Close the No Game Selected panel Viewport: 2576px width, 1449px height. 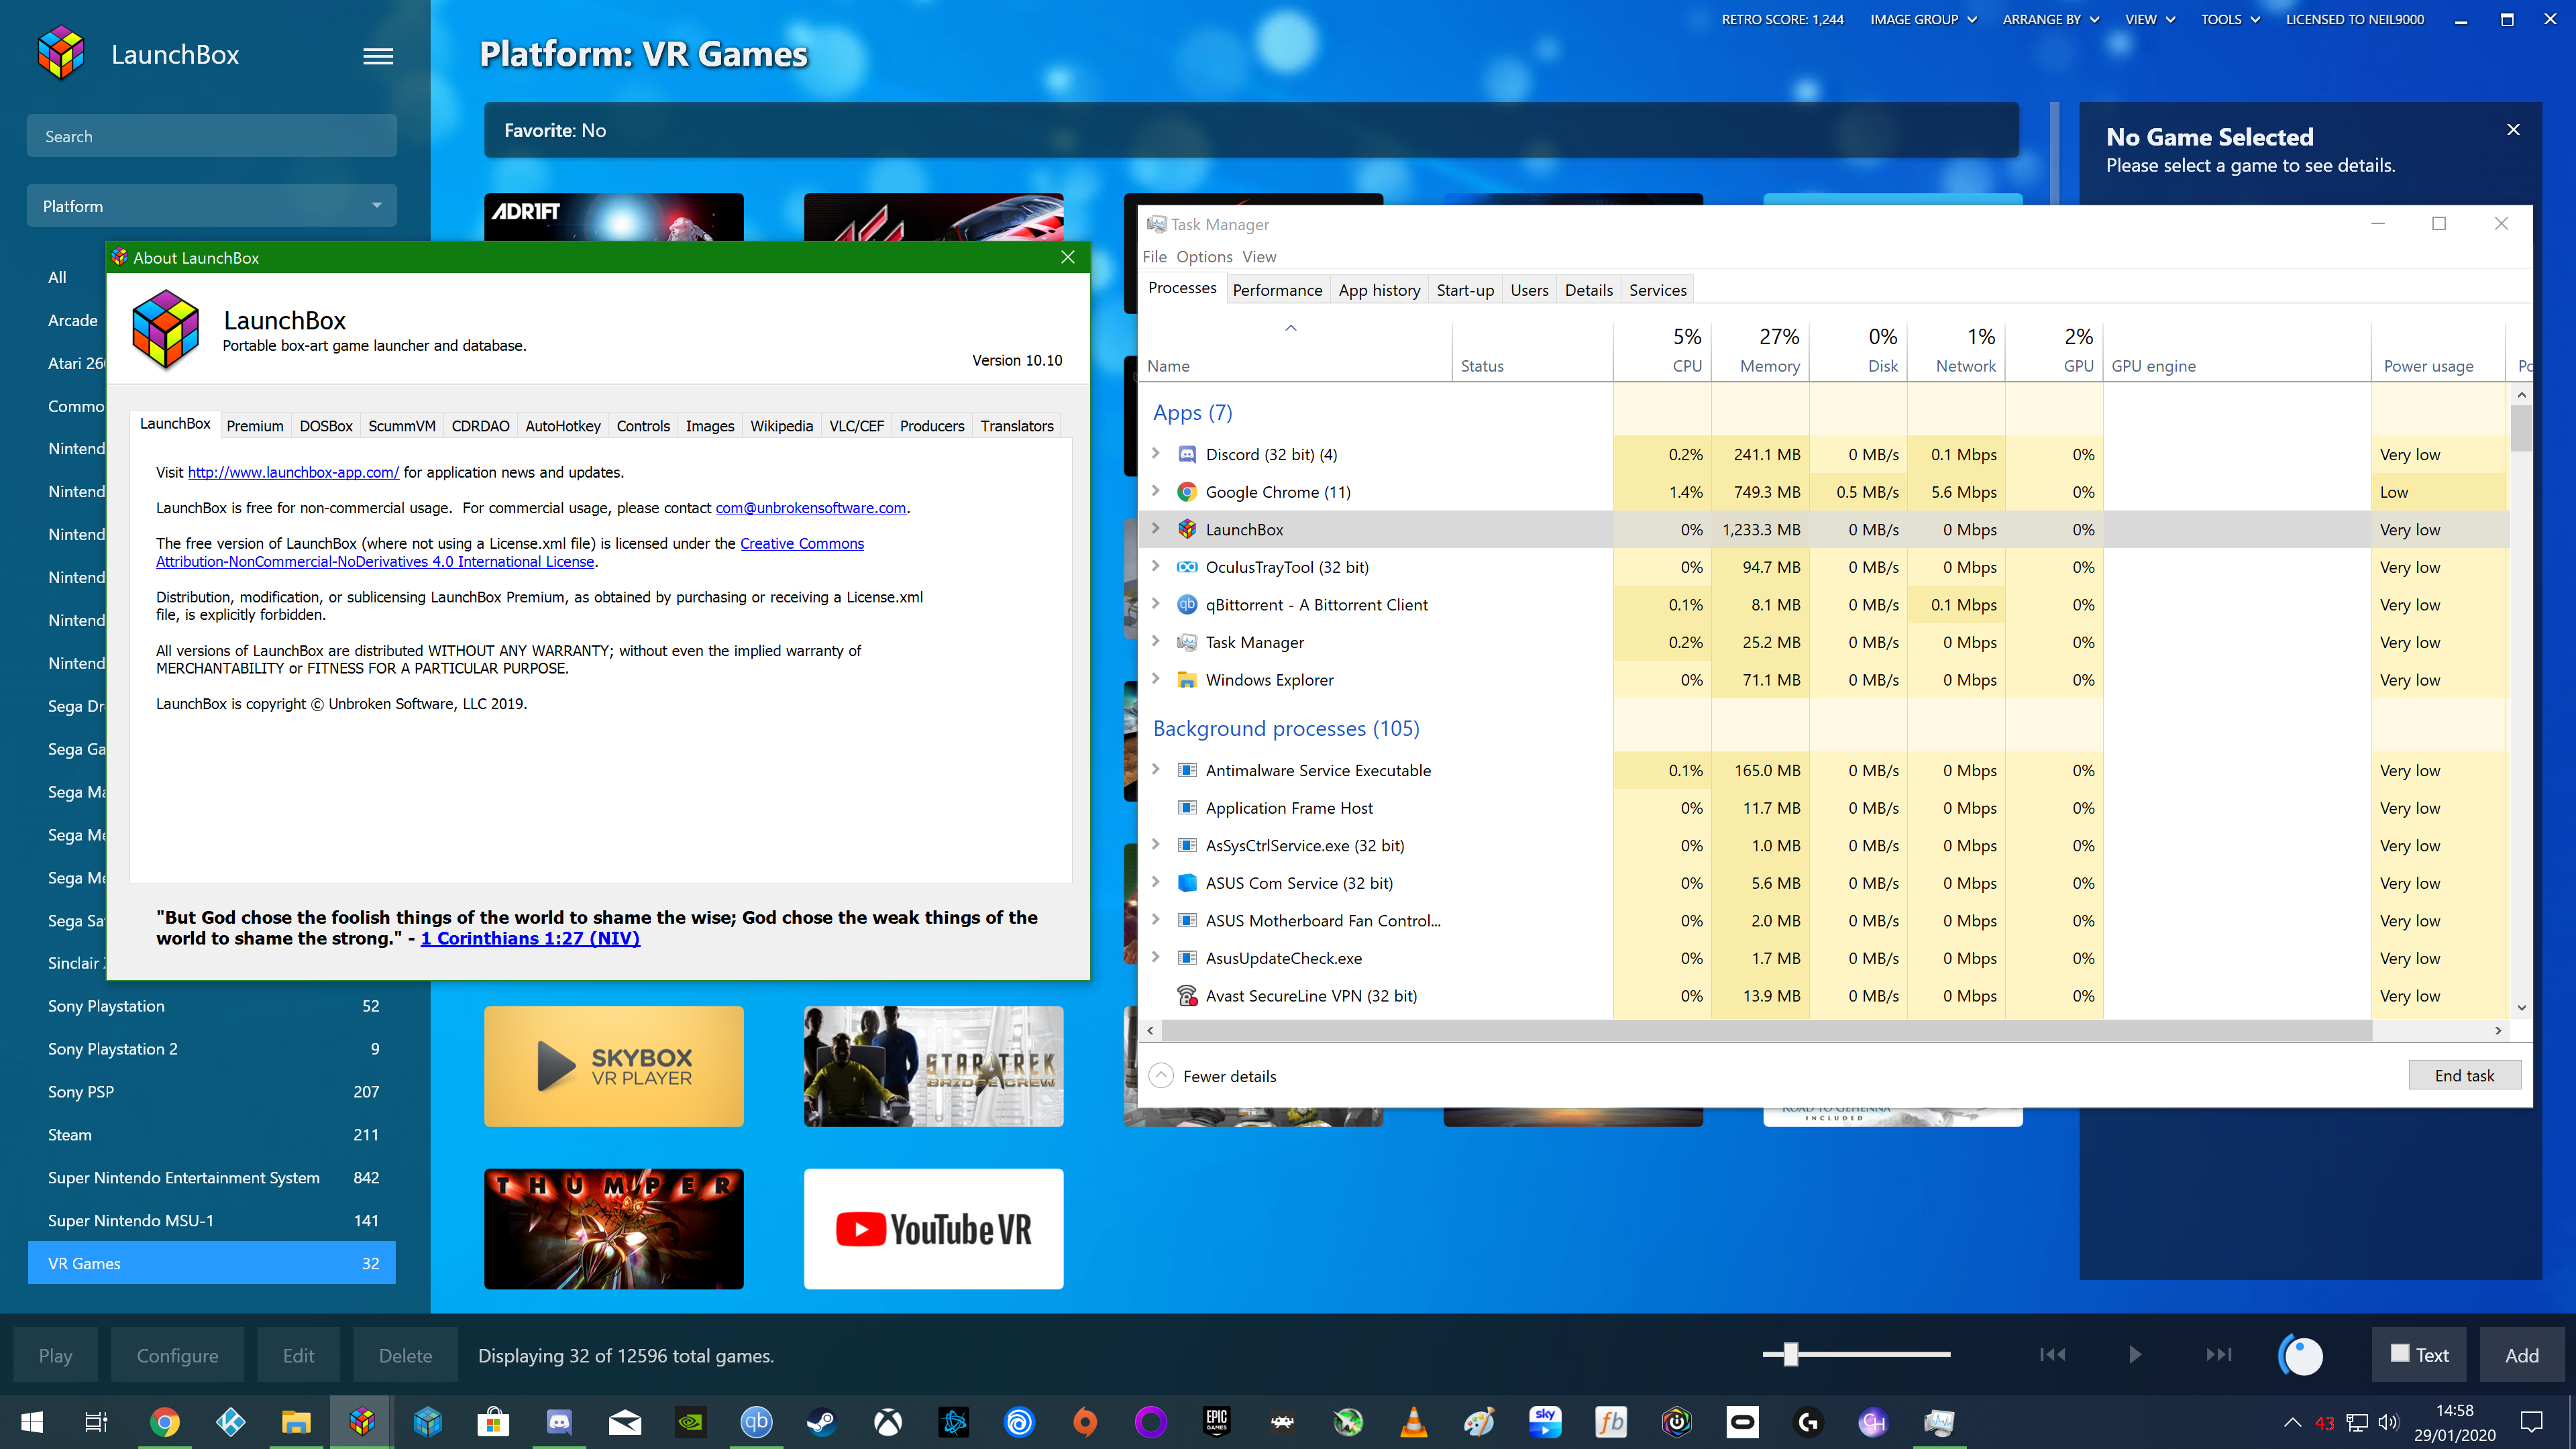coord(2513,130)
